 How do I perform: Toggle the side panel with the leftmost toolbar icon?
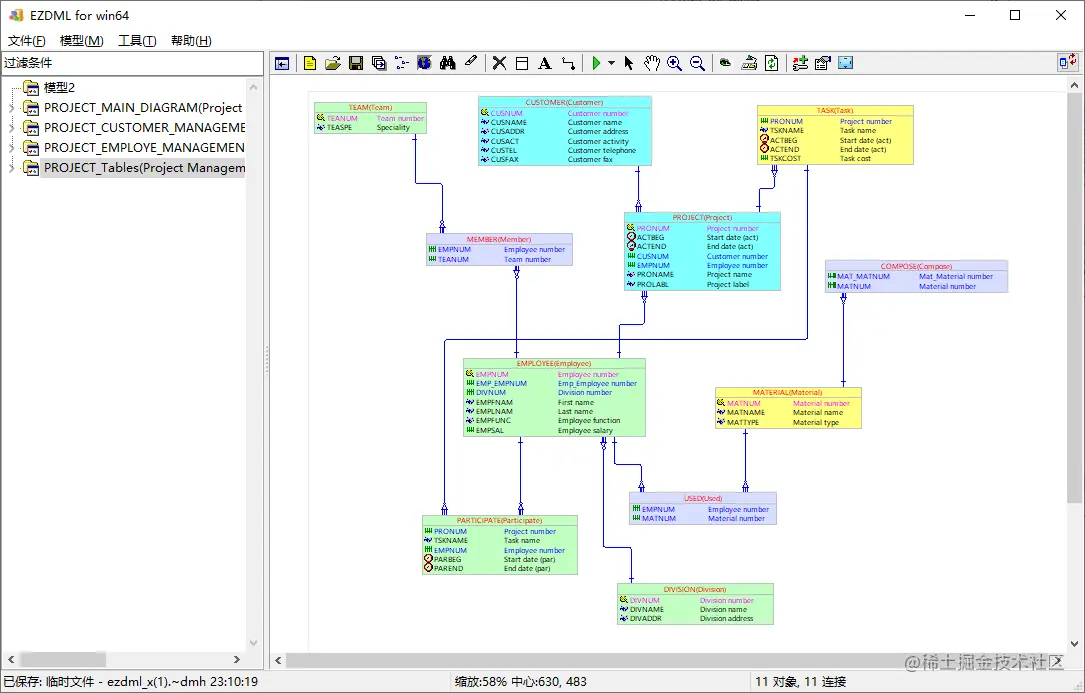(282, 64)
